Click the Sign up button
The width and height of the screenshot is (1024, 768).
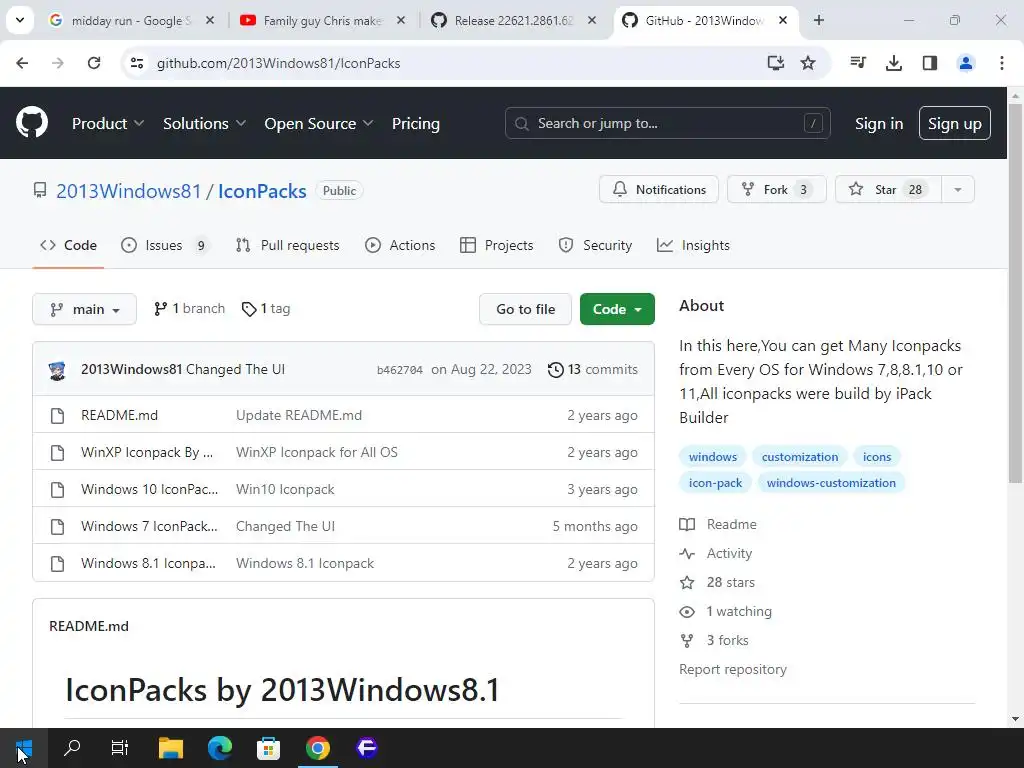pyautogui.click(x=954, y=123)
